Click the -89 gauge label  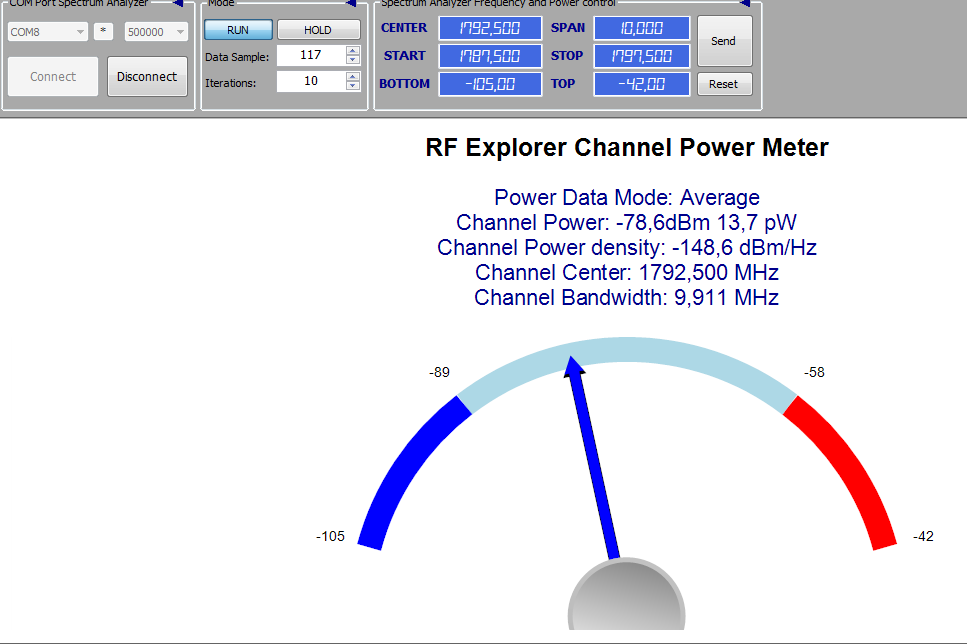pyautogui.click(x=440, y=373)
